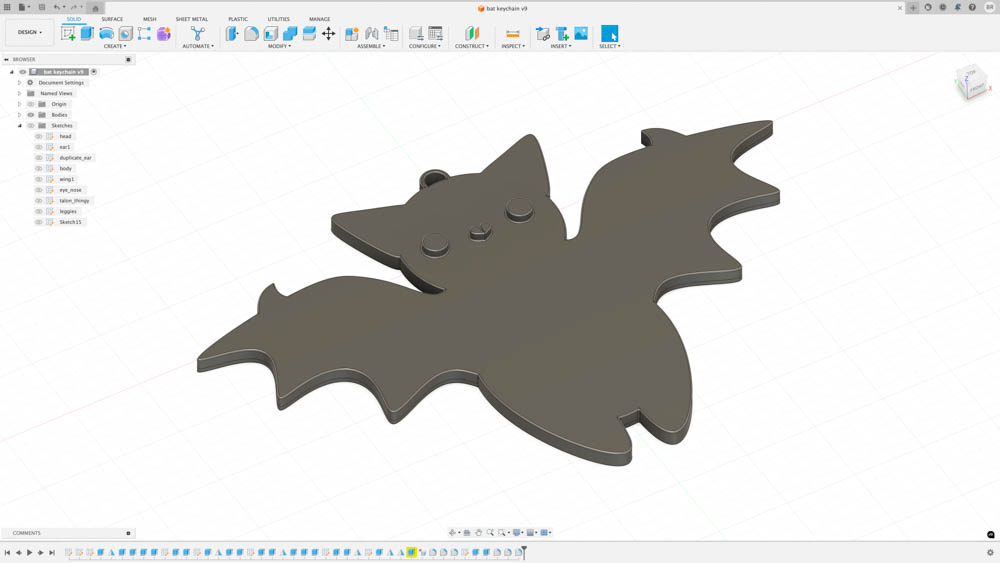Image resolution: width=1000 pixels, height=563 pixels.
Task: Switch to the Surface tab
Action: (x=112, y=19)
